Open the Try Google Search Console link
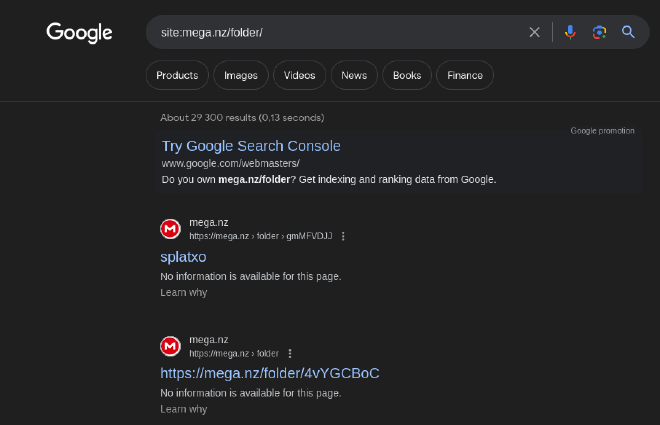 click(x=251, y=146)
